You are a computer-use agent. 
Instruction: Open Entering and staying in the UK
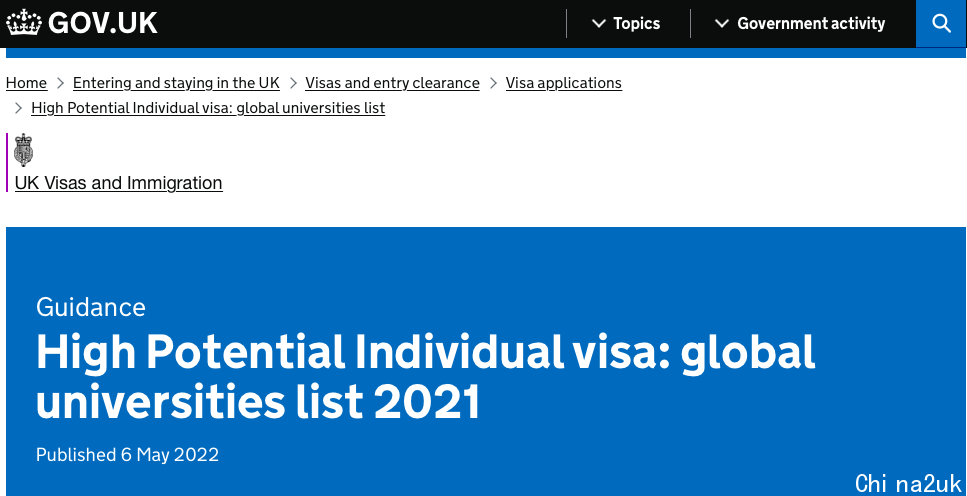pos(176,83)
